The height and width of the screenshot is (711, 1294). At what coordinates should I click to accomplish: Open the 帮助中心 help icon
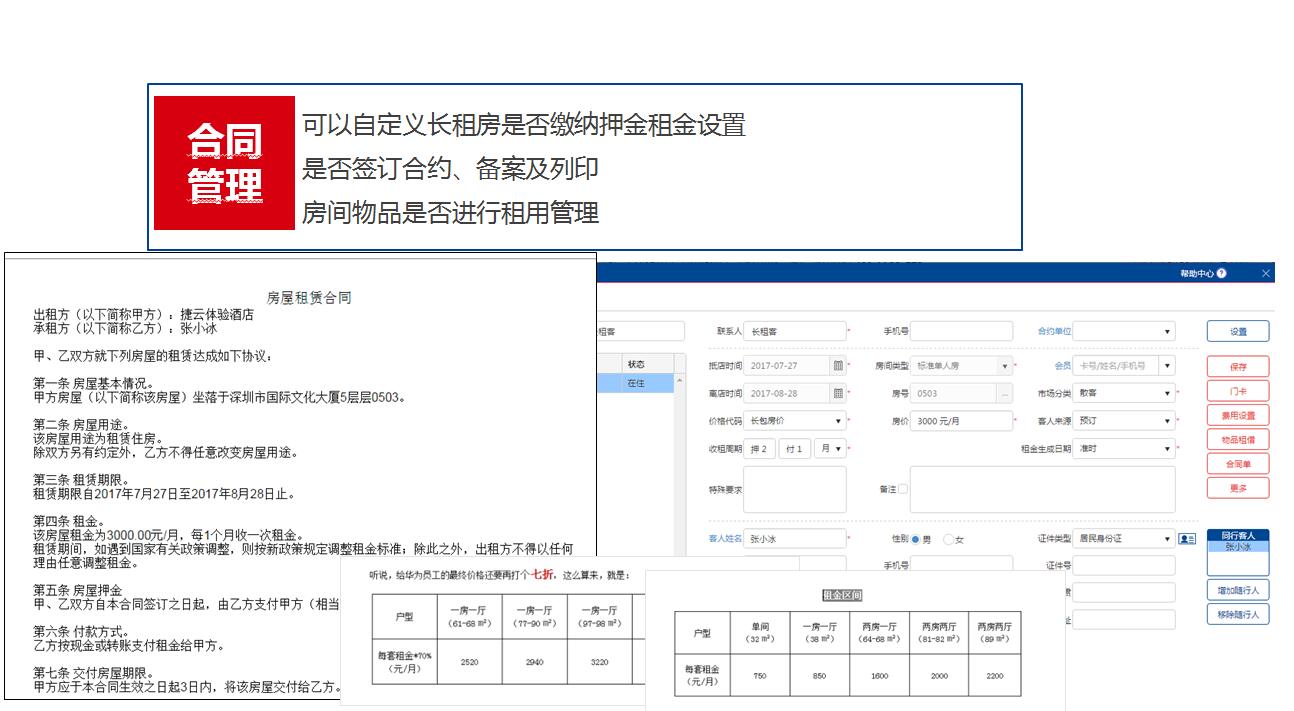point(1222,274)
